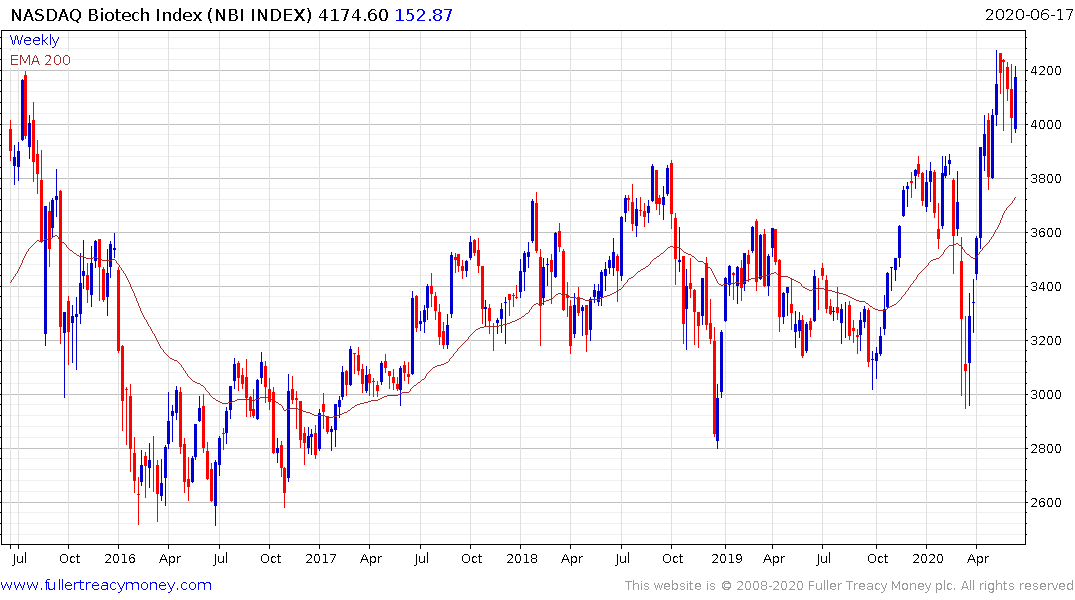Image resolution: width=1075 pixels, height=600 pixels.
Task: Click the date 2020-06-17
Action: 1028,15
